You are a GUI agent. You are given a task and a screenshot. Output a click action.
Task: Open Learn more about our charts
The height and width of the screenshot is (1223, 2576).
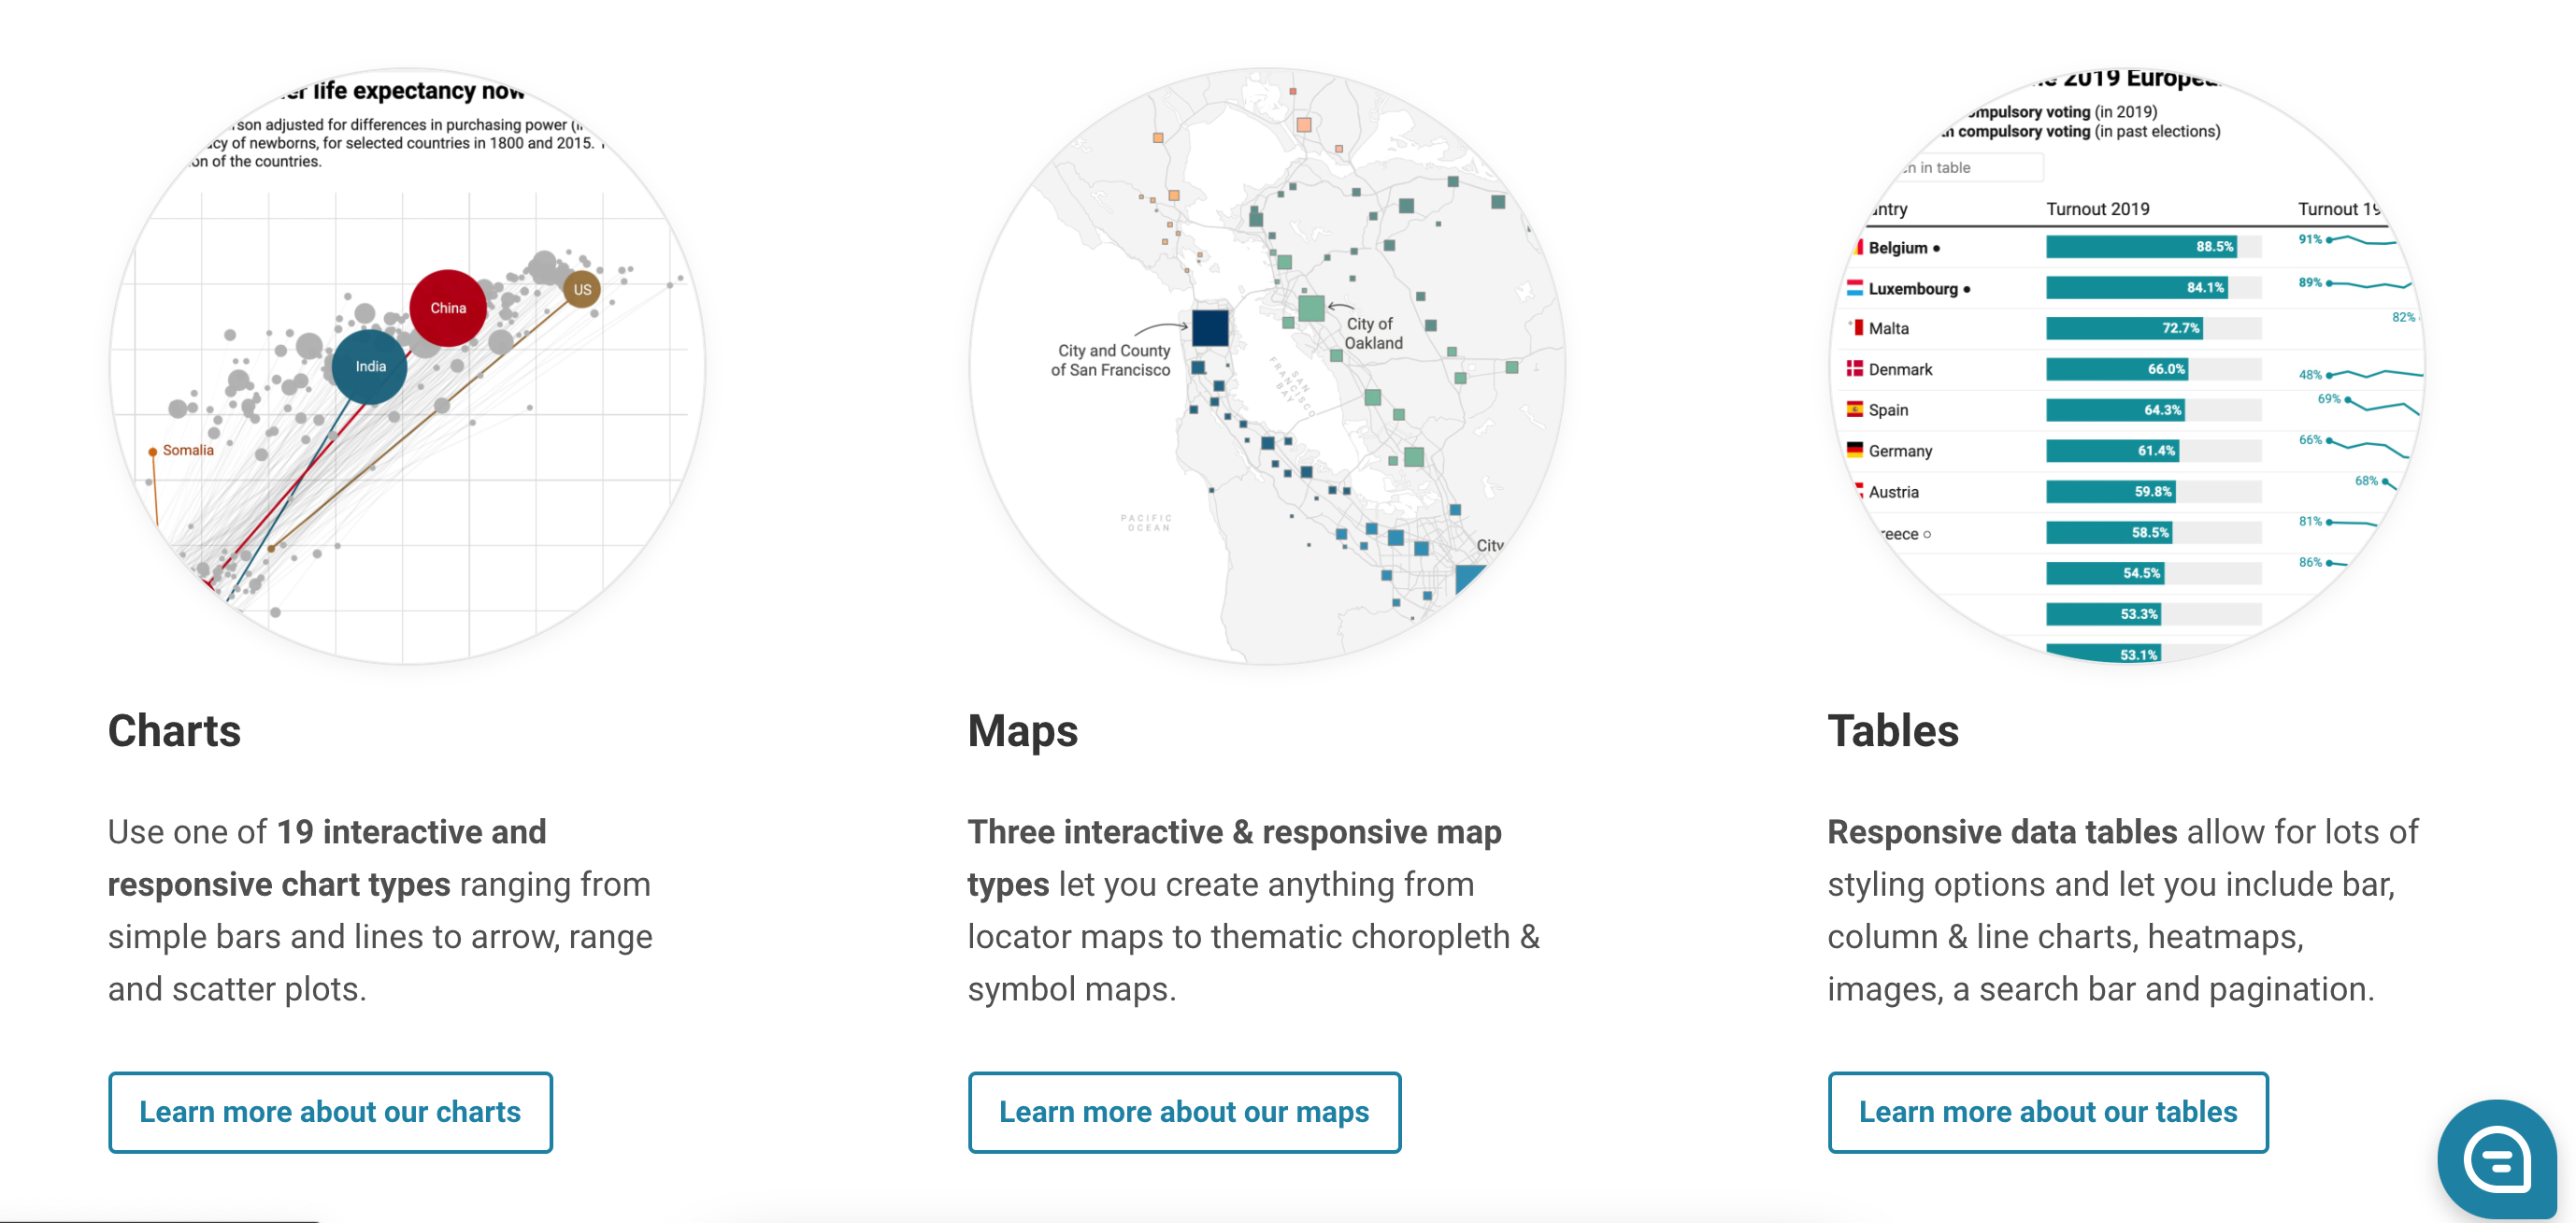coord(330,1112)
